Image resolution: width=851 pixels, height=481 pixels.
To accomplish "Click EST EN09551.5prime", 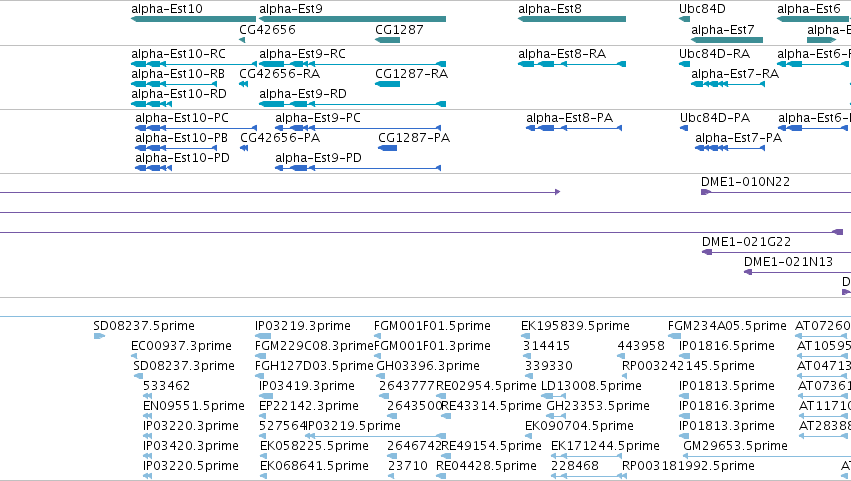I will pyautogui.click(x=148, y=416).
